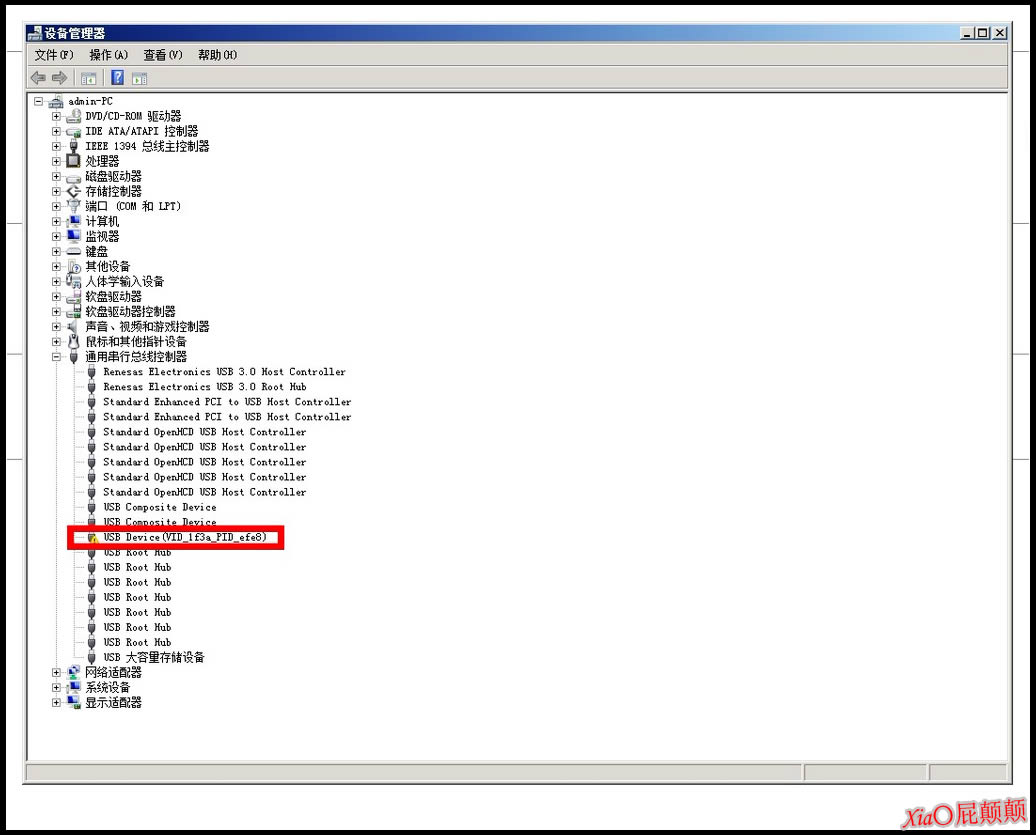Click the DVD/CD-ROM 驱动器 disc icon
This screenshot has height=835, width=1036.
(x=73, y=116)
